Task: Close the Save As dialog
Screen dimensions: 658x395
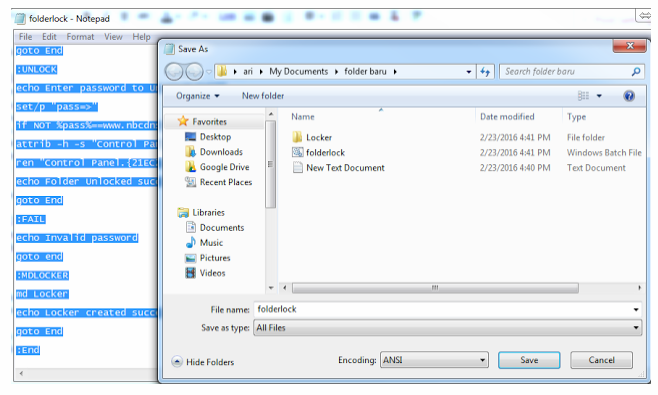Action: coord(629,46)
